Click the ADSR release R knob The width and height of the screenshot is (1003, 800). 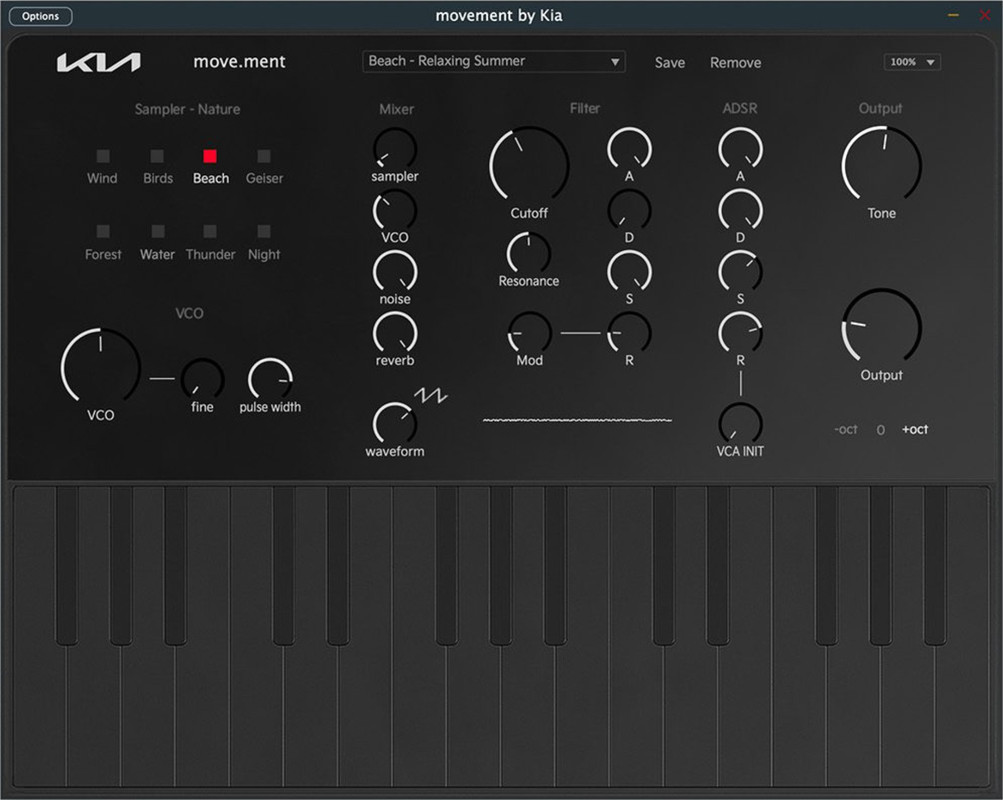(740, 333)
